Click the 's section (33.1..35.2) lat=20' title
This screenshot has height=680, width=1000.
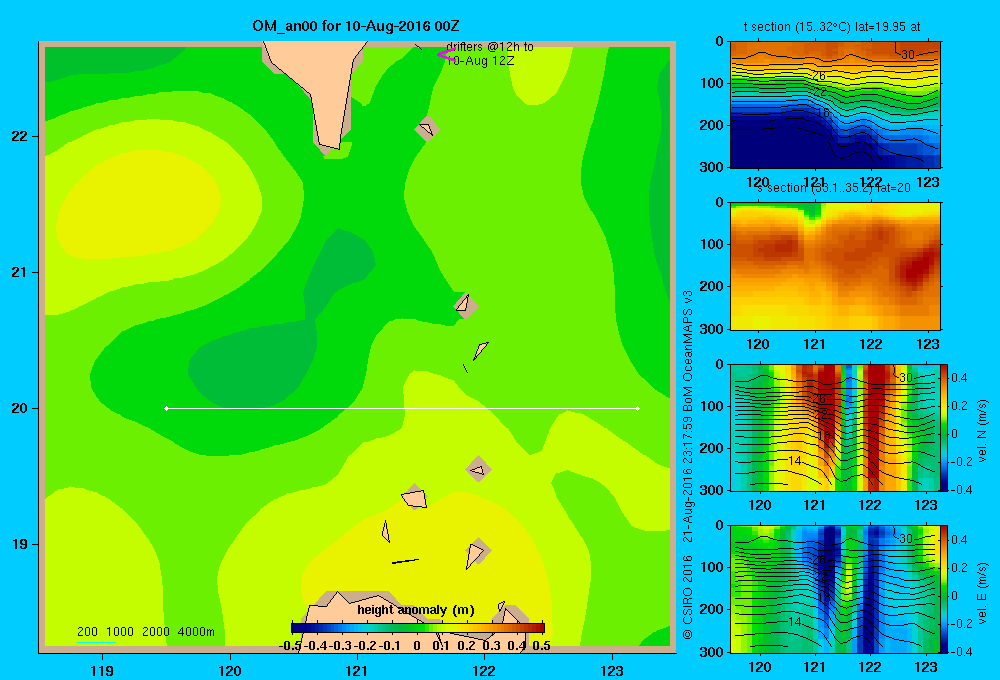click(834, 188)
